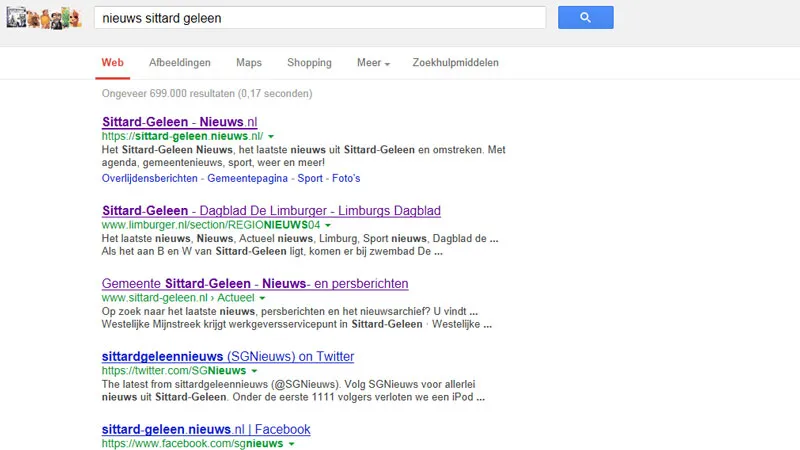Switch to the Afbeeldingen tab

click(180, 63)
